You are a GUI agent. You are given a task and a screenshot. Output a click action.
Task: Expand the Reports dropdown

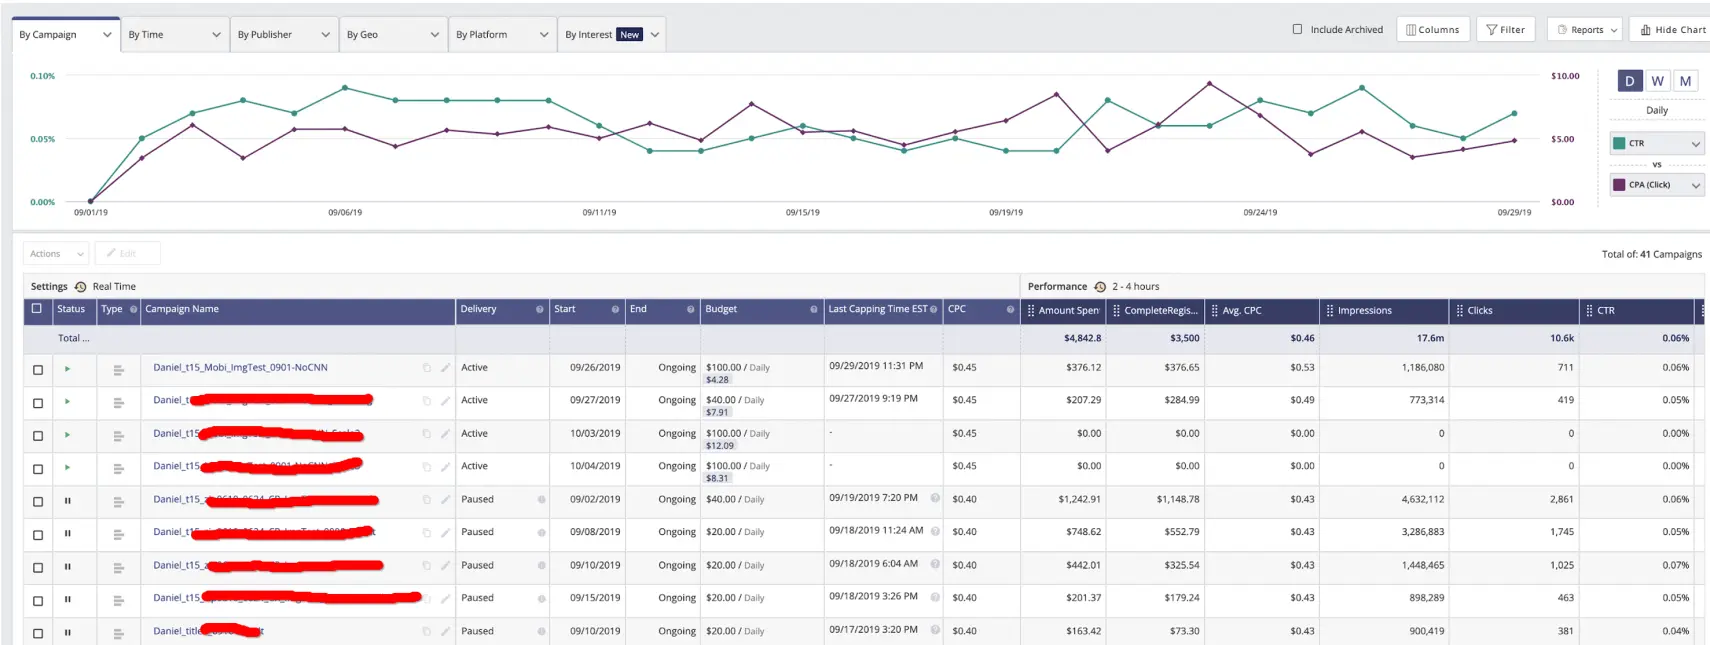(1587, 30)
